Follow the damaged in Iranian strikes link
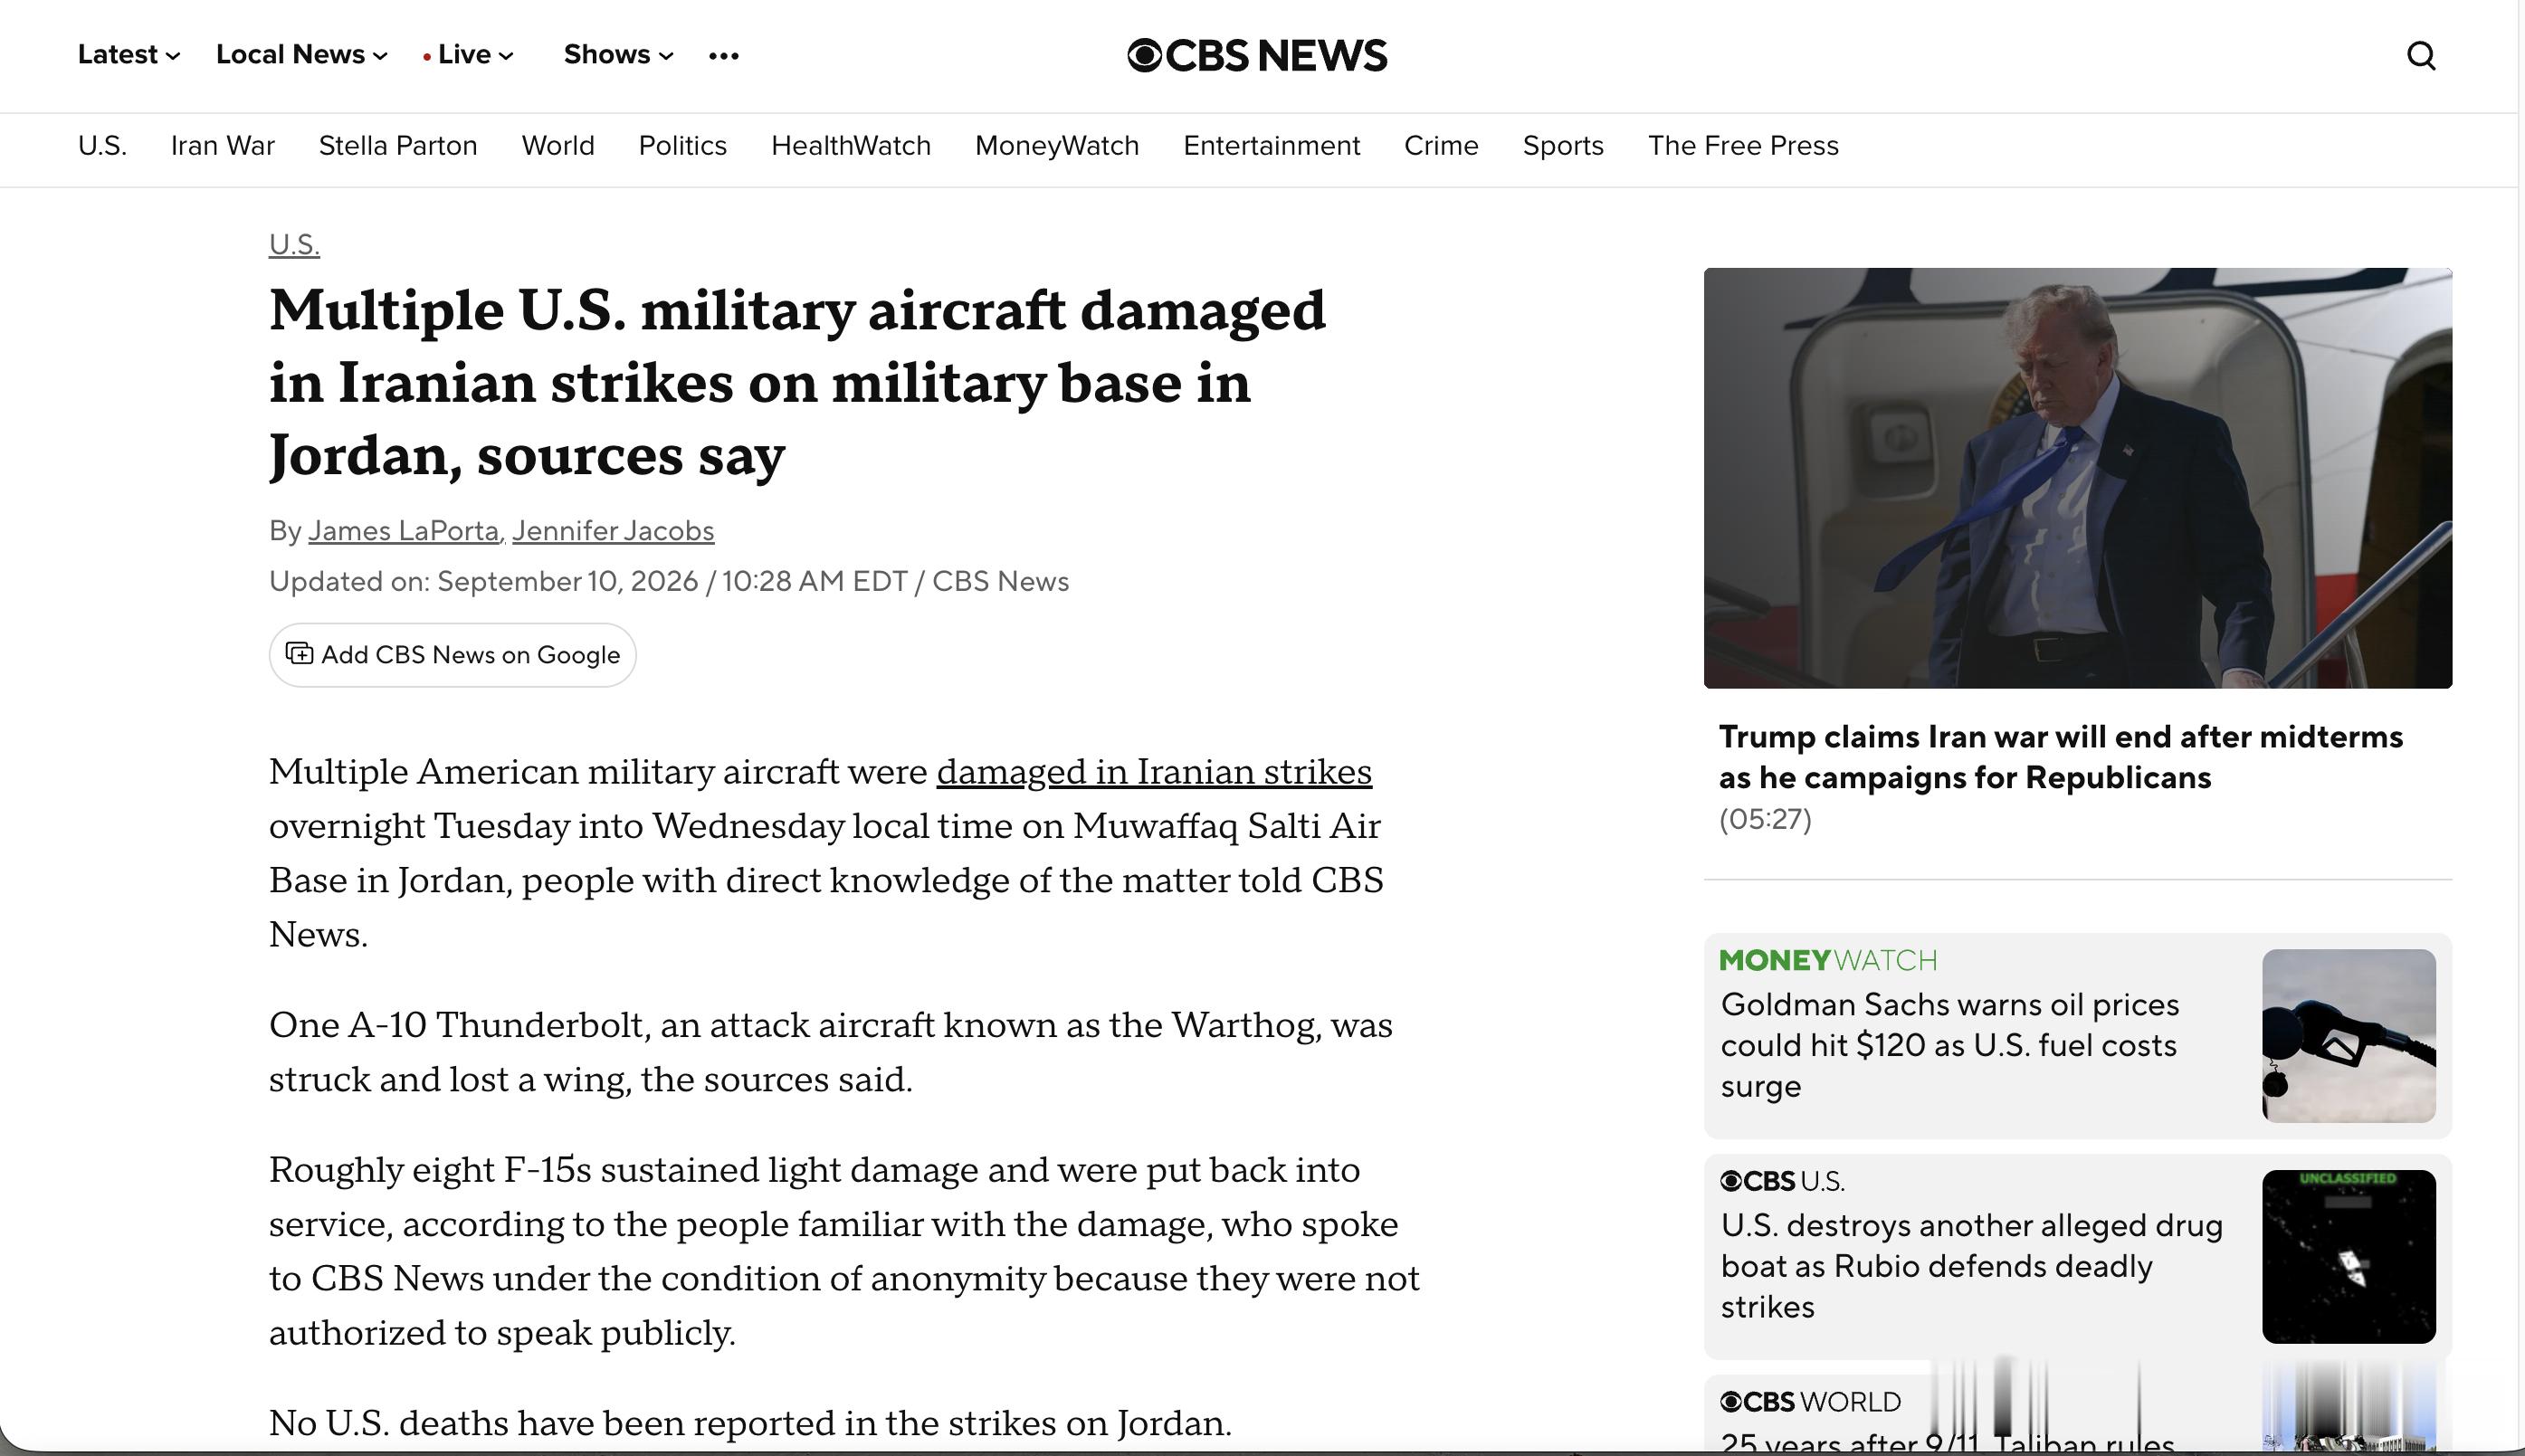The image size is (2525, 1456). 1154,772
